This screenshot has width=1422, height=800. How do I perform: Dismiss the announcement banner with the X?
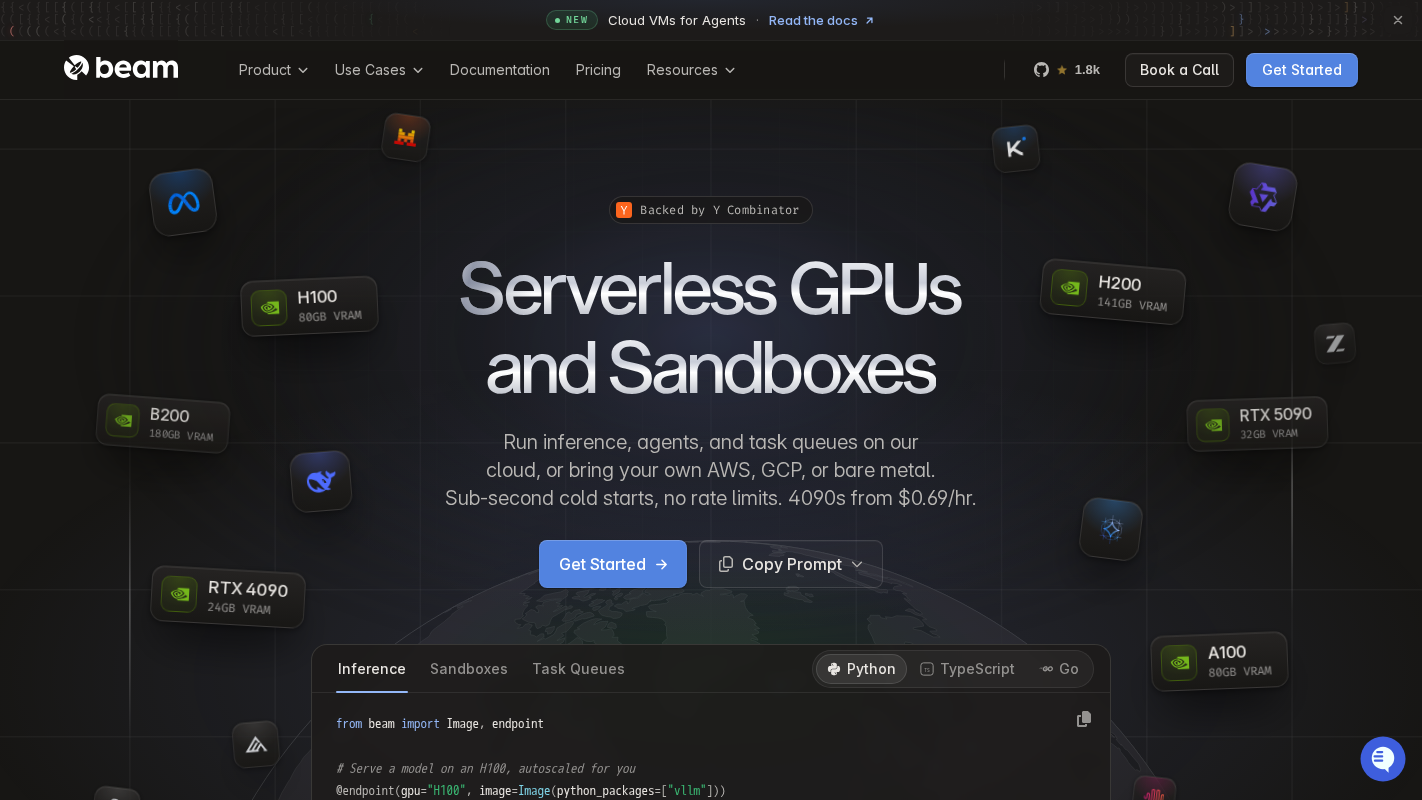coord(1398,20)
